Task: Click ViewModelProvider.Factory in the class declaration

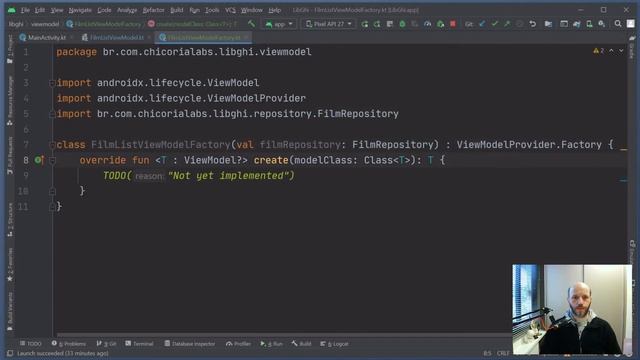Action: click(x=529, y=145)
